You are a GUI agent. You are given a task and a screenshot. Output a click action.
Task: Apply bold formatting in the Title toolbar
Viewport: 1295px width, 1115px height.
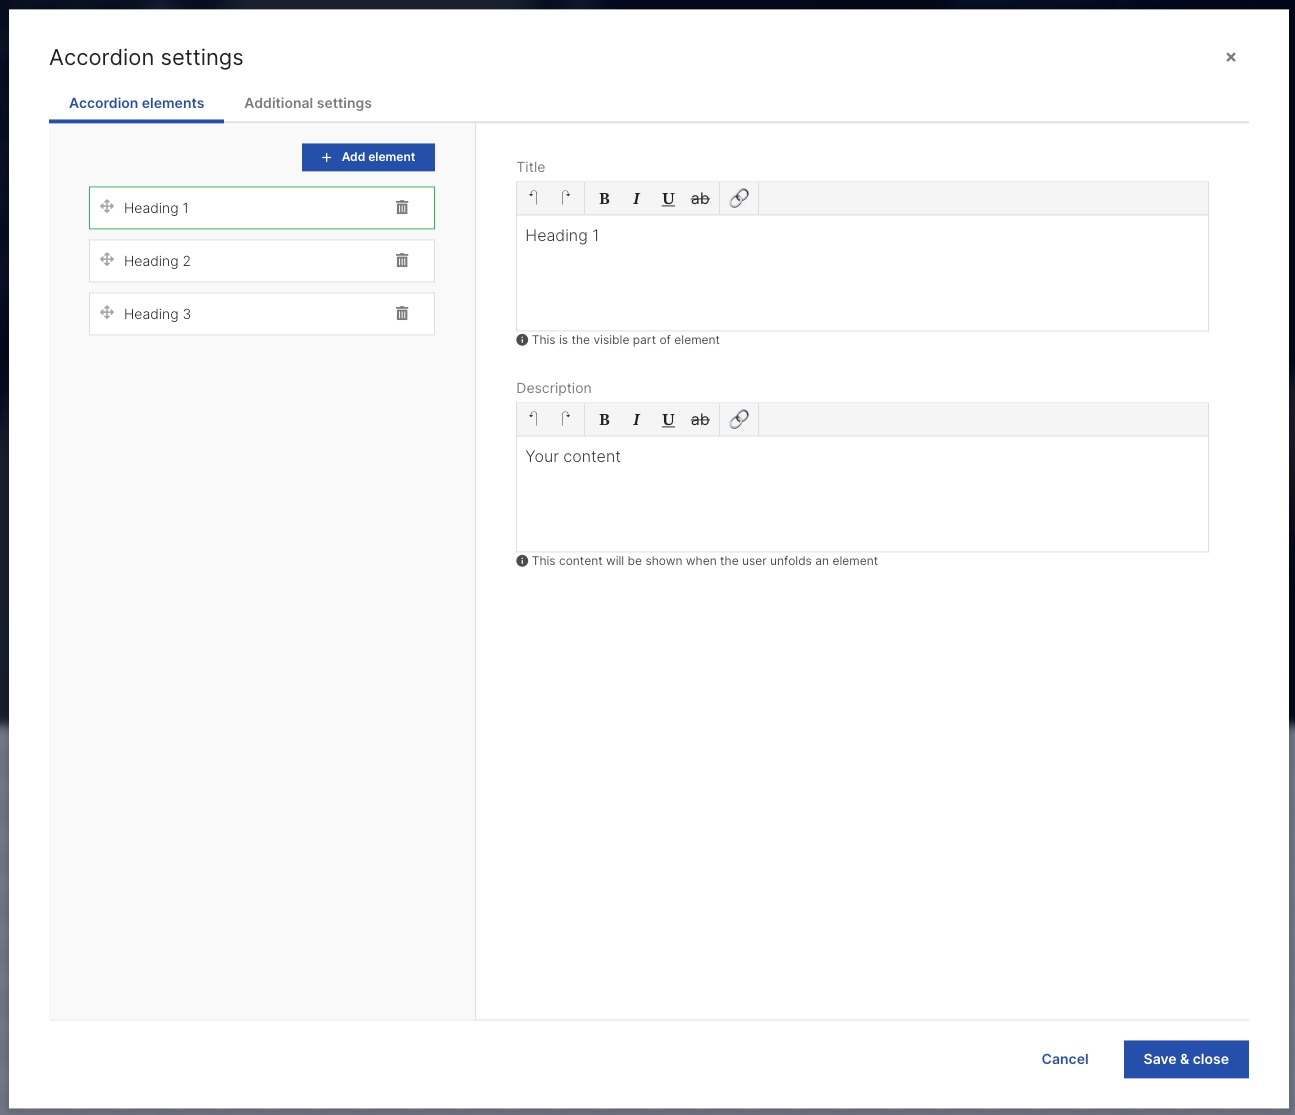604,198
